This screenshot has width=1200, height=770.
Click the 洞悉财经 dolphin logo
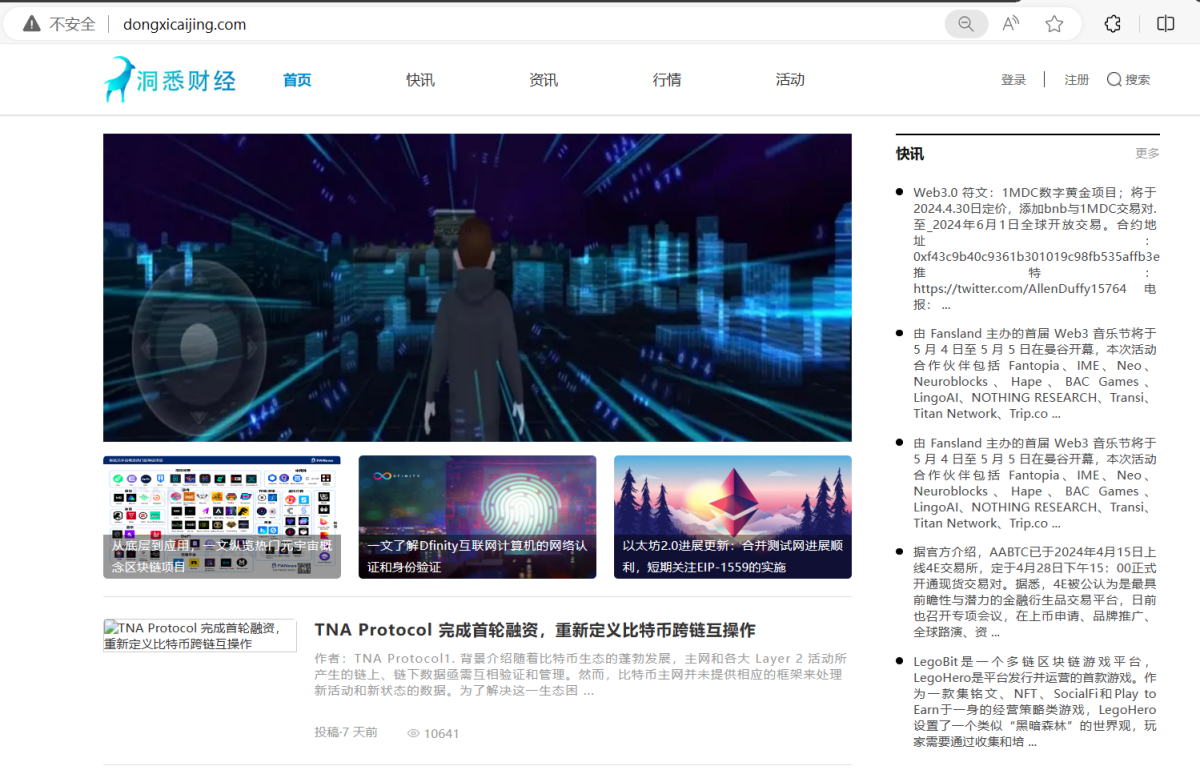170,79
